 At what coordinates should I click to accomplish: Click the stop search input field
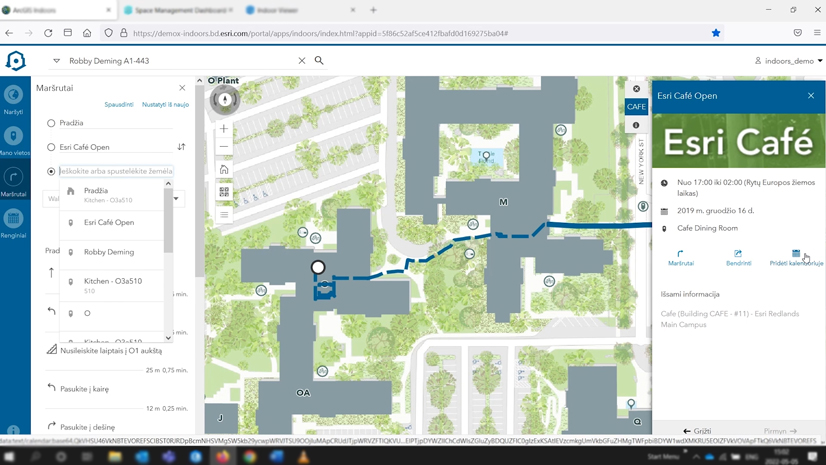(116, 171)
